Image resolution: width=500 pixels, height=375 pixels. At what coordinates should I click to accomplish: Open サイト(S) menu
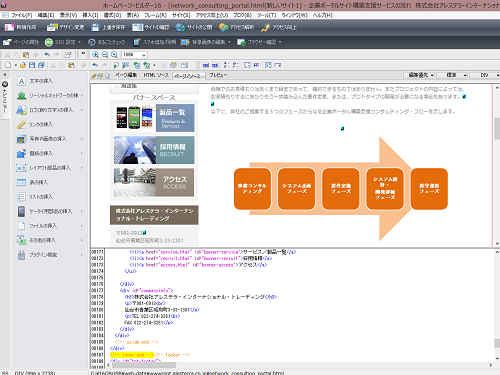click(x=181, y=15)
